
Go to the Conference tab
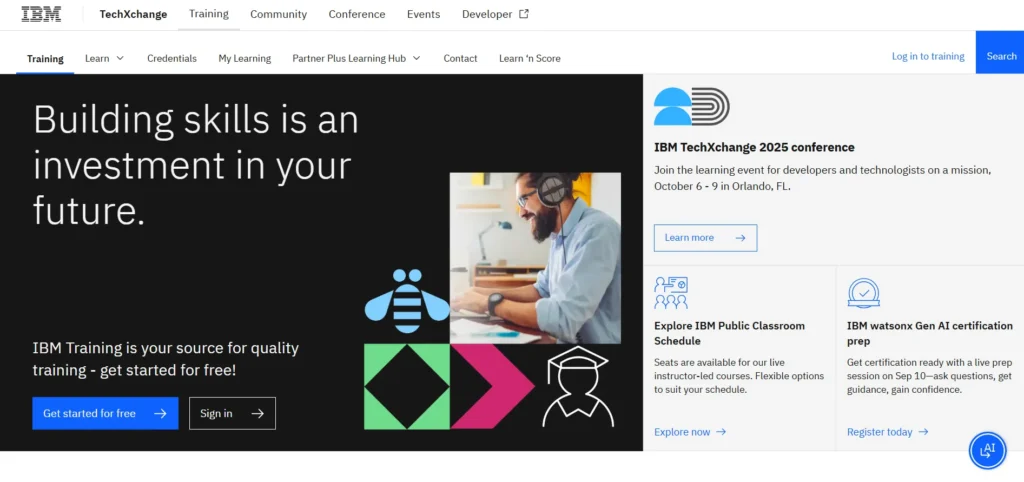tap(357, 14)
